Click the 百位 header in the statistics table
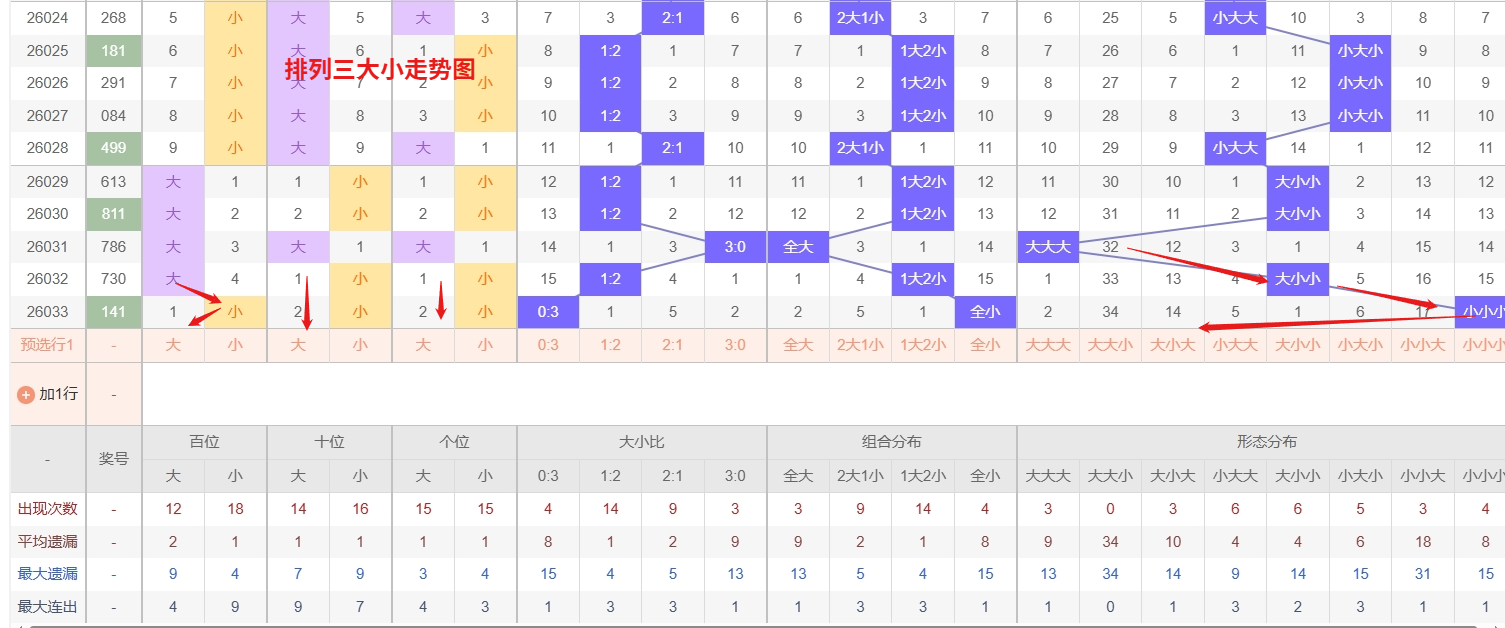 coord(204,442)
